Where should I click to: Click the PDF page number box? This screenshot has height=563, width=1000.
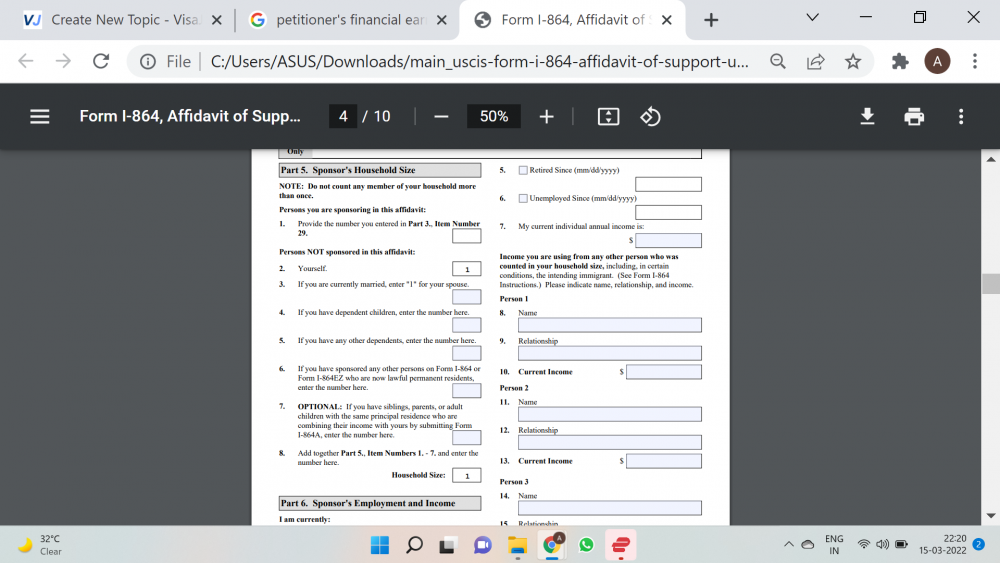pos(343,117)
